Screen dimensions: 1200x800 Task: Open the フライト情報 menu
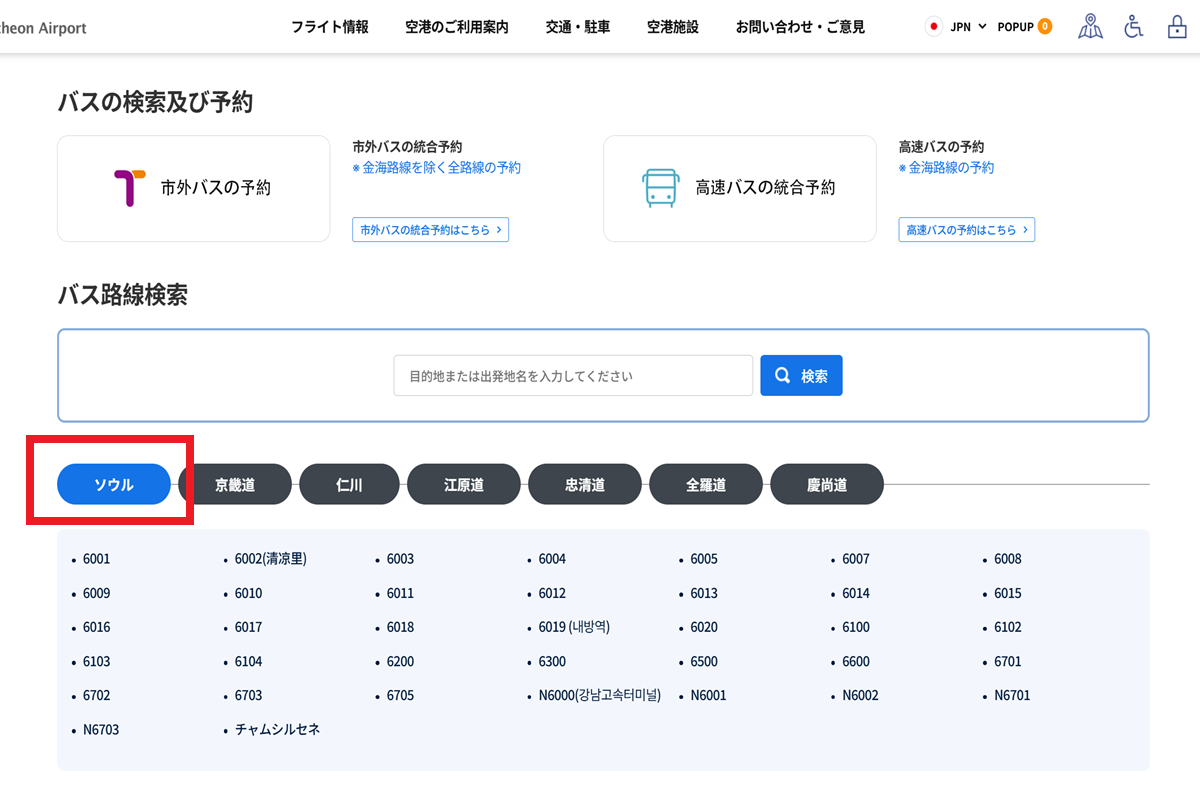click(x=330, y=27)
